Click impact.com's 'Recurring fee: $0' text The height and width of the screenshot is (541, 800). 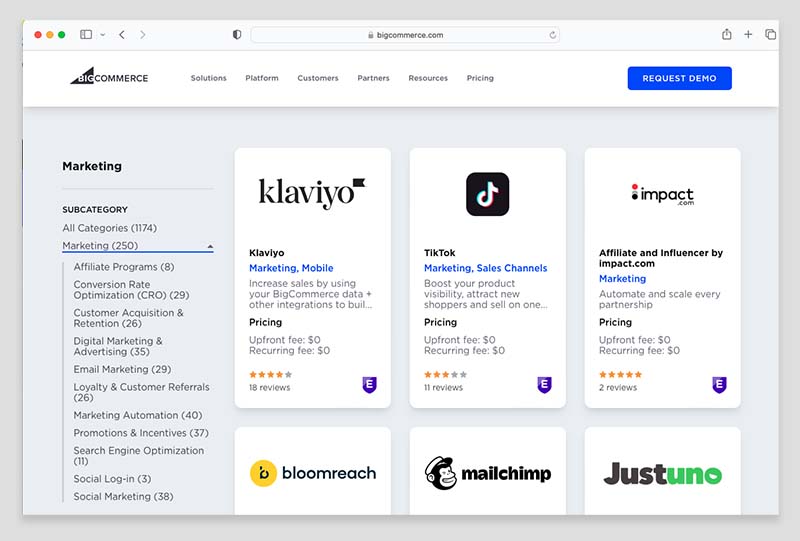pyautogui.click(x=639, y=351)
